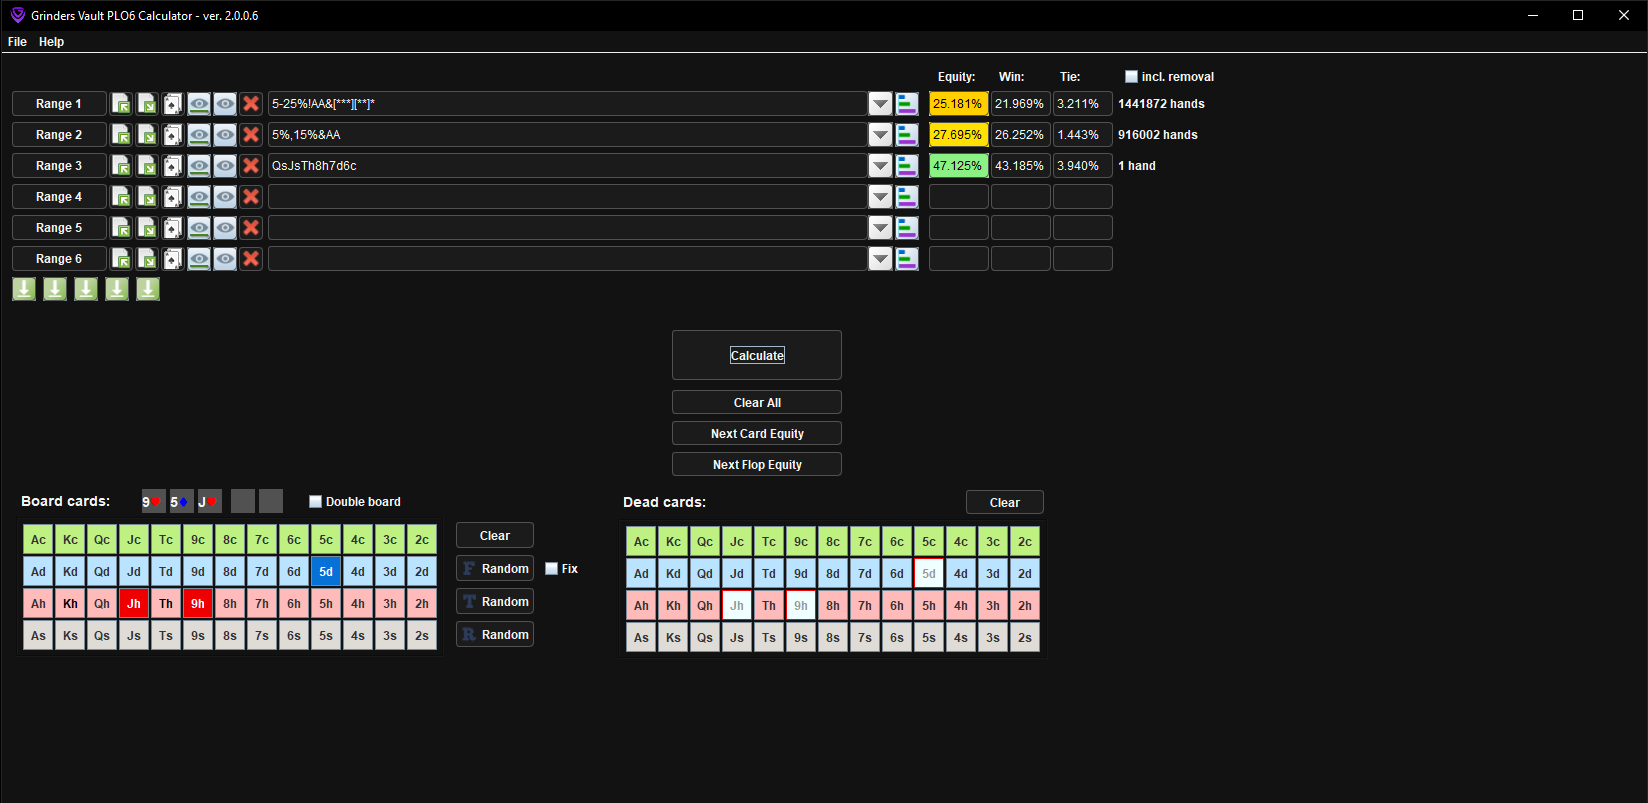1648x803 pixels.
Task: Toggle the Double board checkbox
Action: tap(316, 502)
